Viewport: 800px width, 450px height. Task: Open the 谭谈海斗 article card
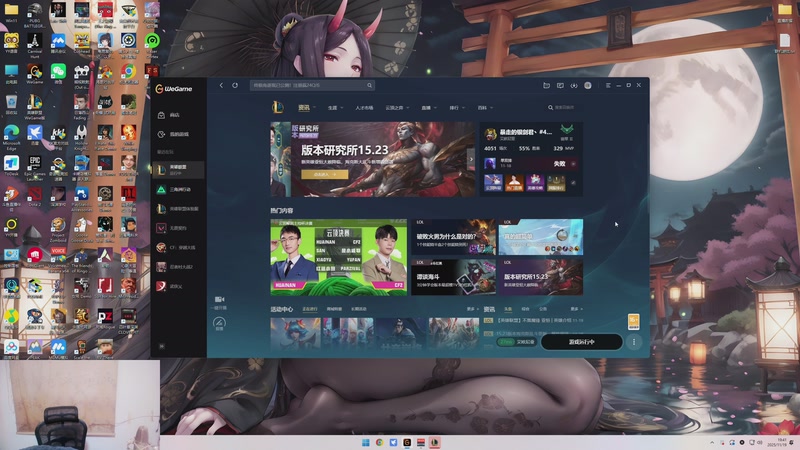click(454, 277)
